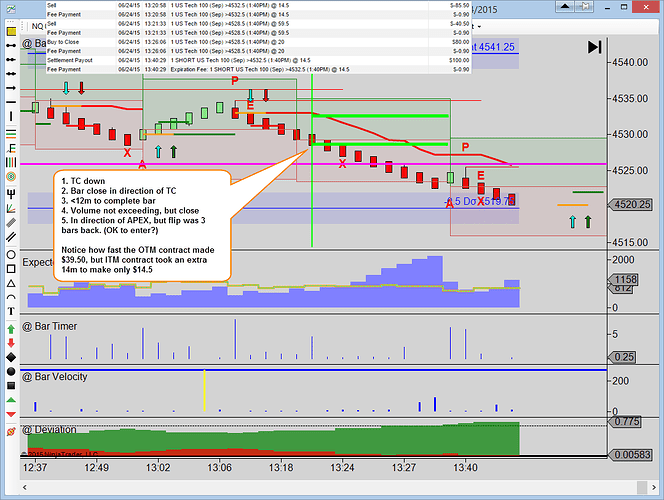The image size is (664, 500).
Task: Click the 0.775 value marker
Action: (x=625, y=421)
